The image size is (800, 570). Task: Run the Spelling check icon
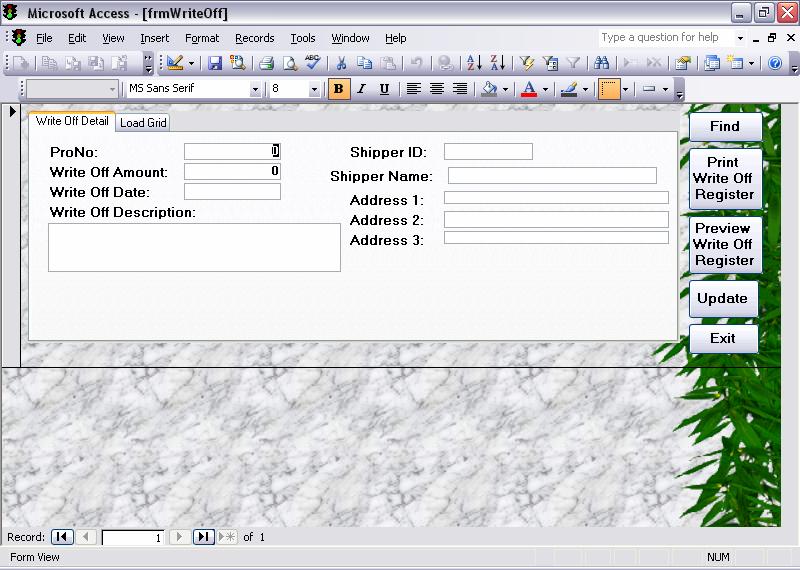313,63
